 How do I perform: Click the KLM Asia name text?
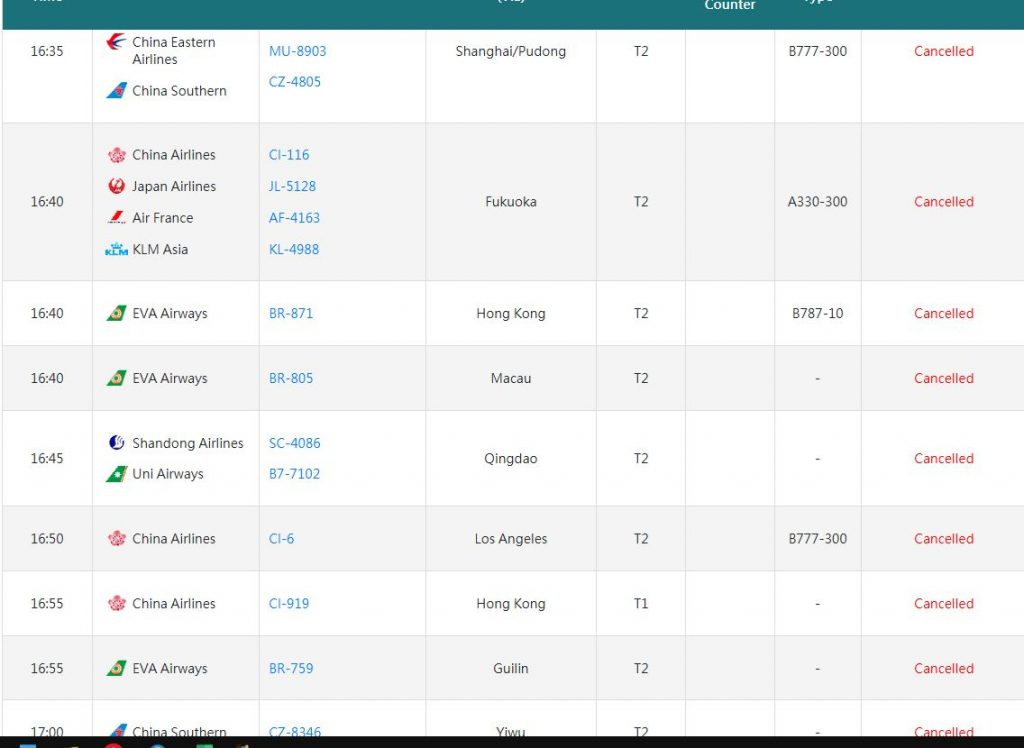[x=160, y=249]
